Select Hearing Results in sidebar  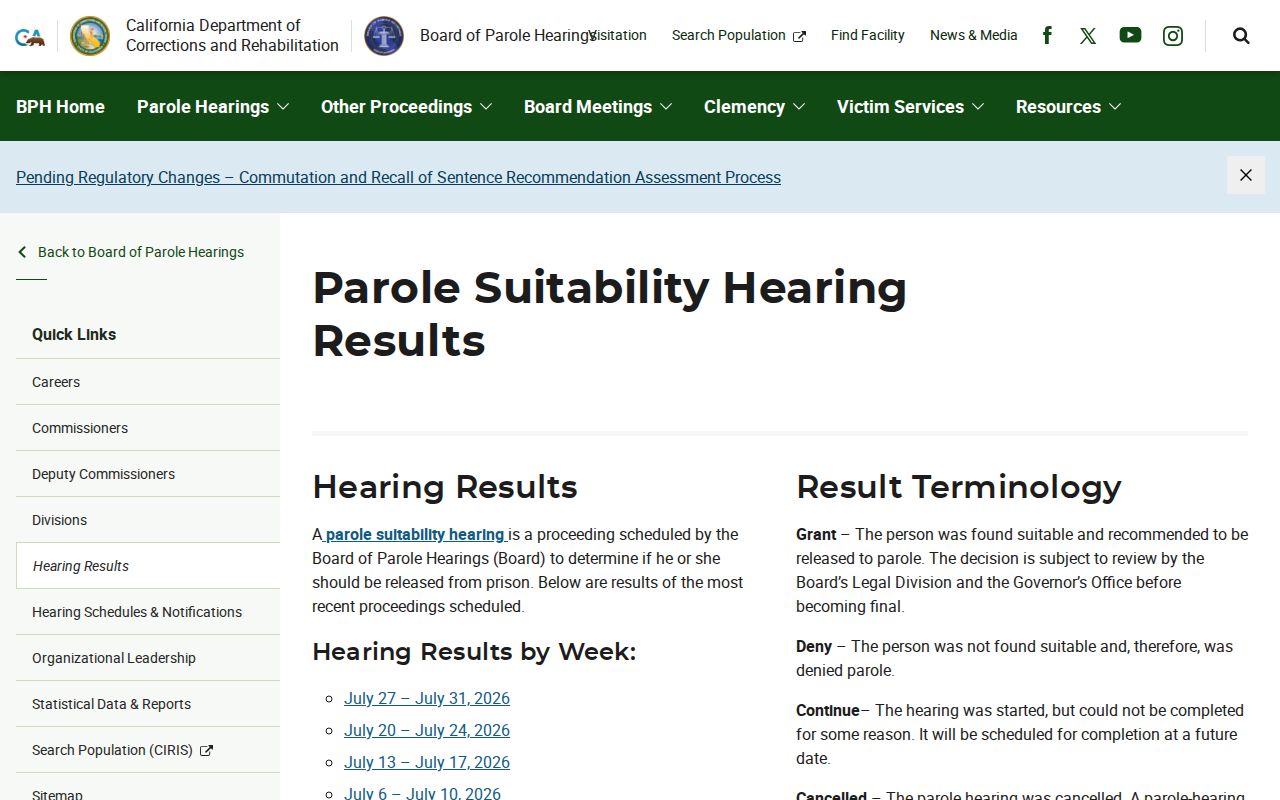(x=148, y=566)
